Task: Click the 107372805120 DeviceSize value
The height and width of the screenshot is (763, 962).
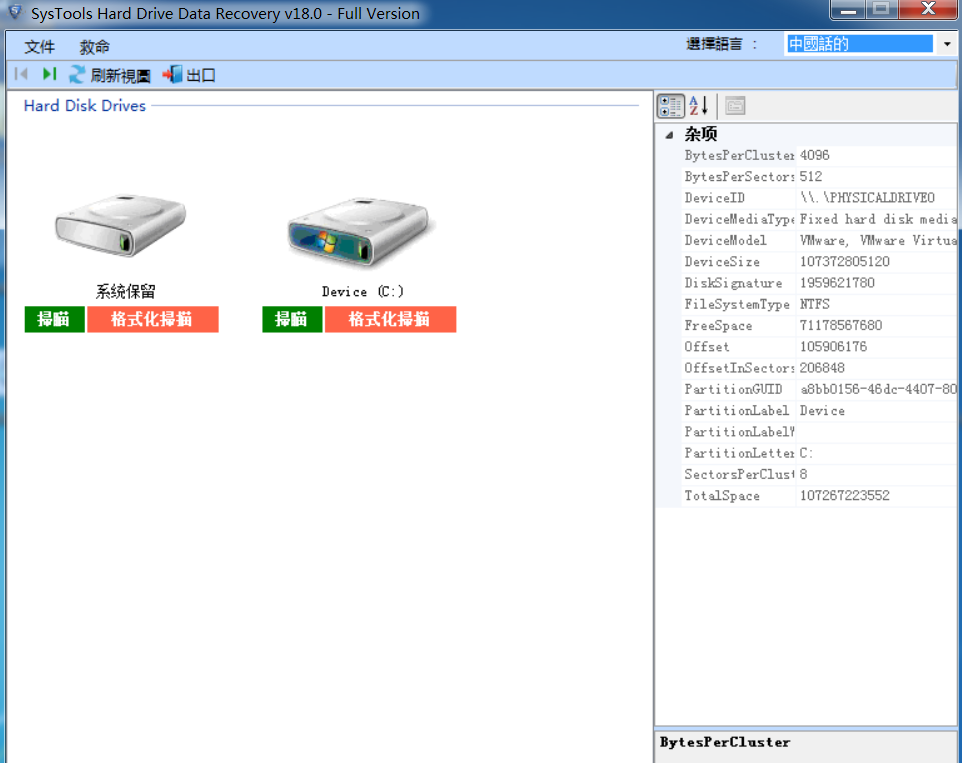Action: (x=845, y=262)
